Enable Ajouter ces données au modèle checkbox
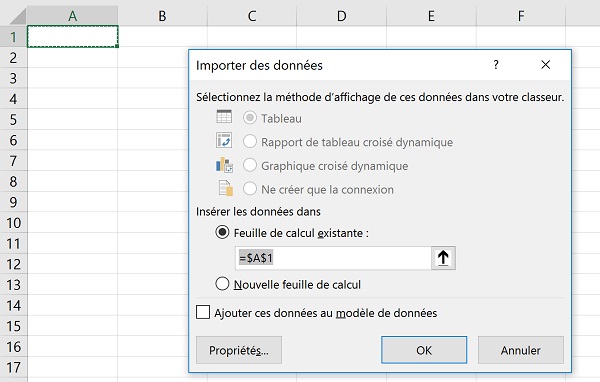The height and width of the screenshot is (382, 600). tap(203, 312)
